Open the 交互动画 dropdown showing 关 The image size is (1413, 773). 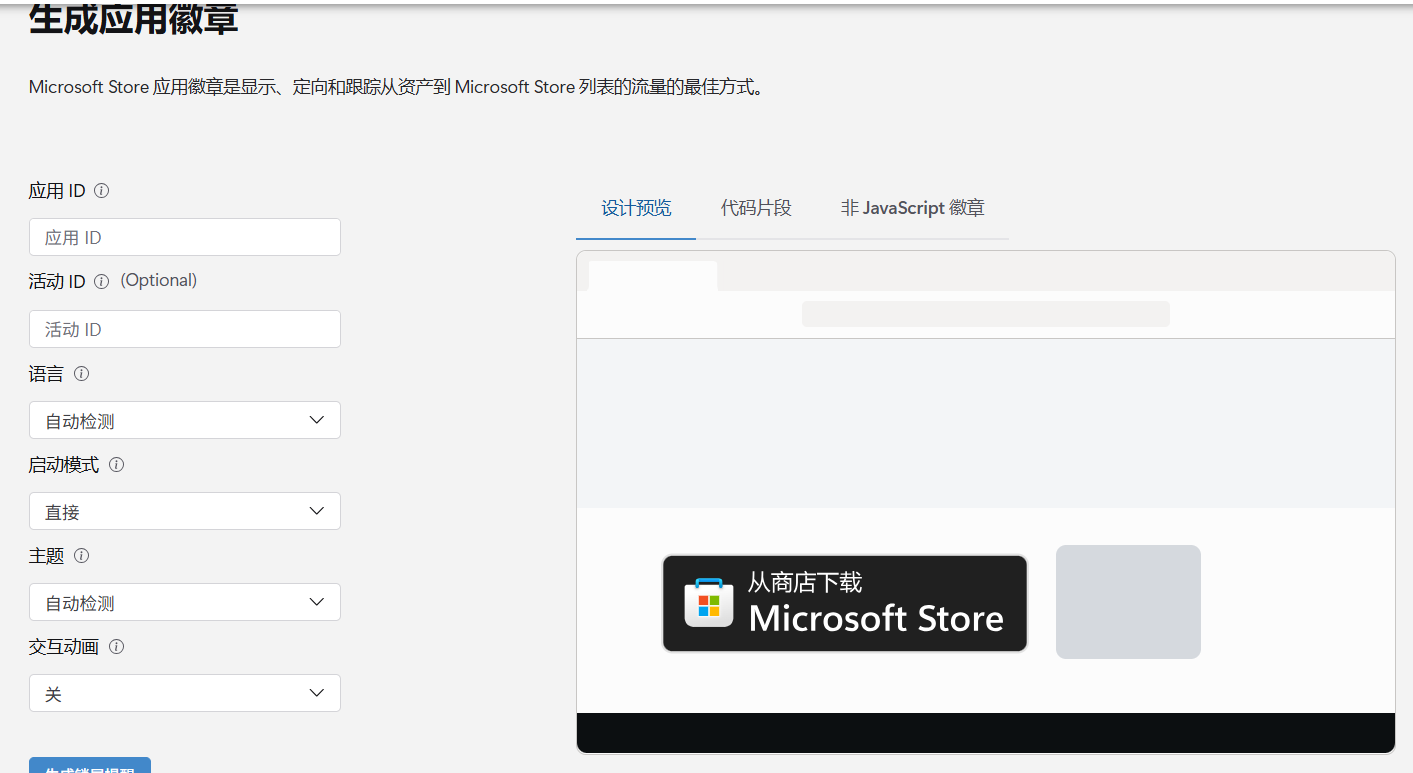click(x=185, y=693)
